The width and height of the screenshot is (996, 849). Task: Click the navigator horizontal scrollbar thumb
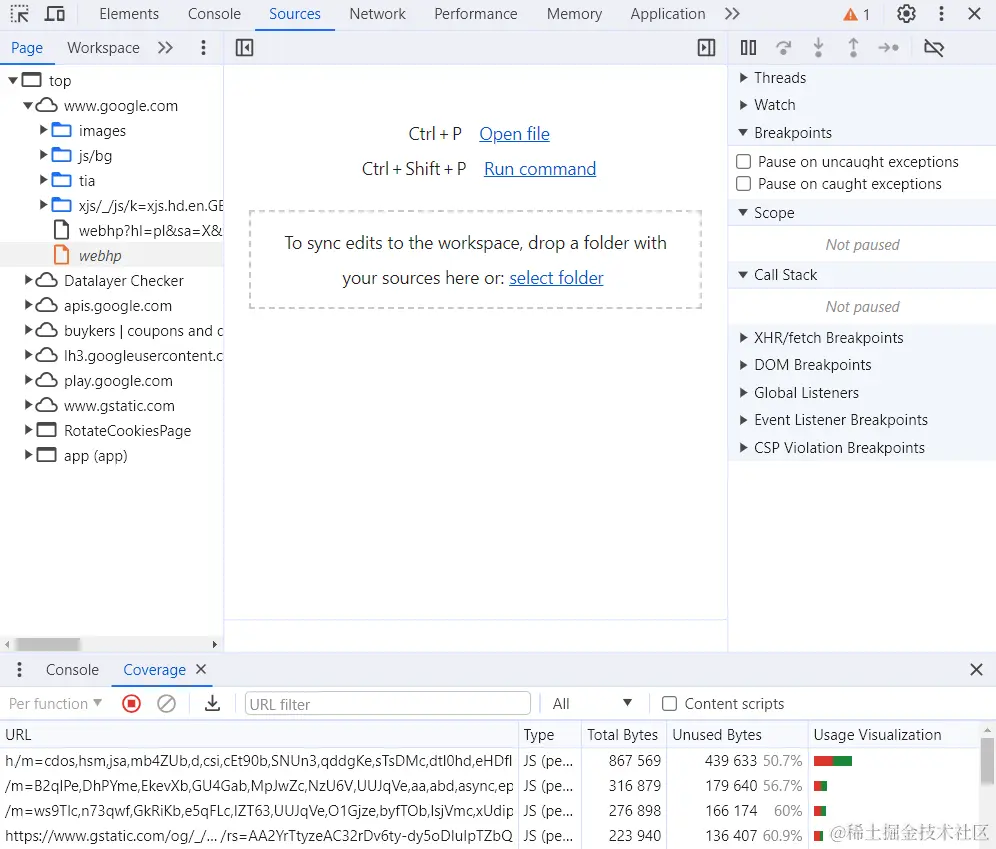pos(48,644)
